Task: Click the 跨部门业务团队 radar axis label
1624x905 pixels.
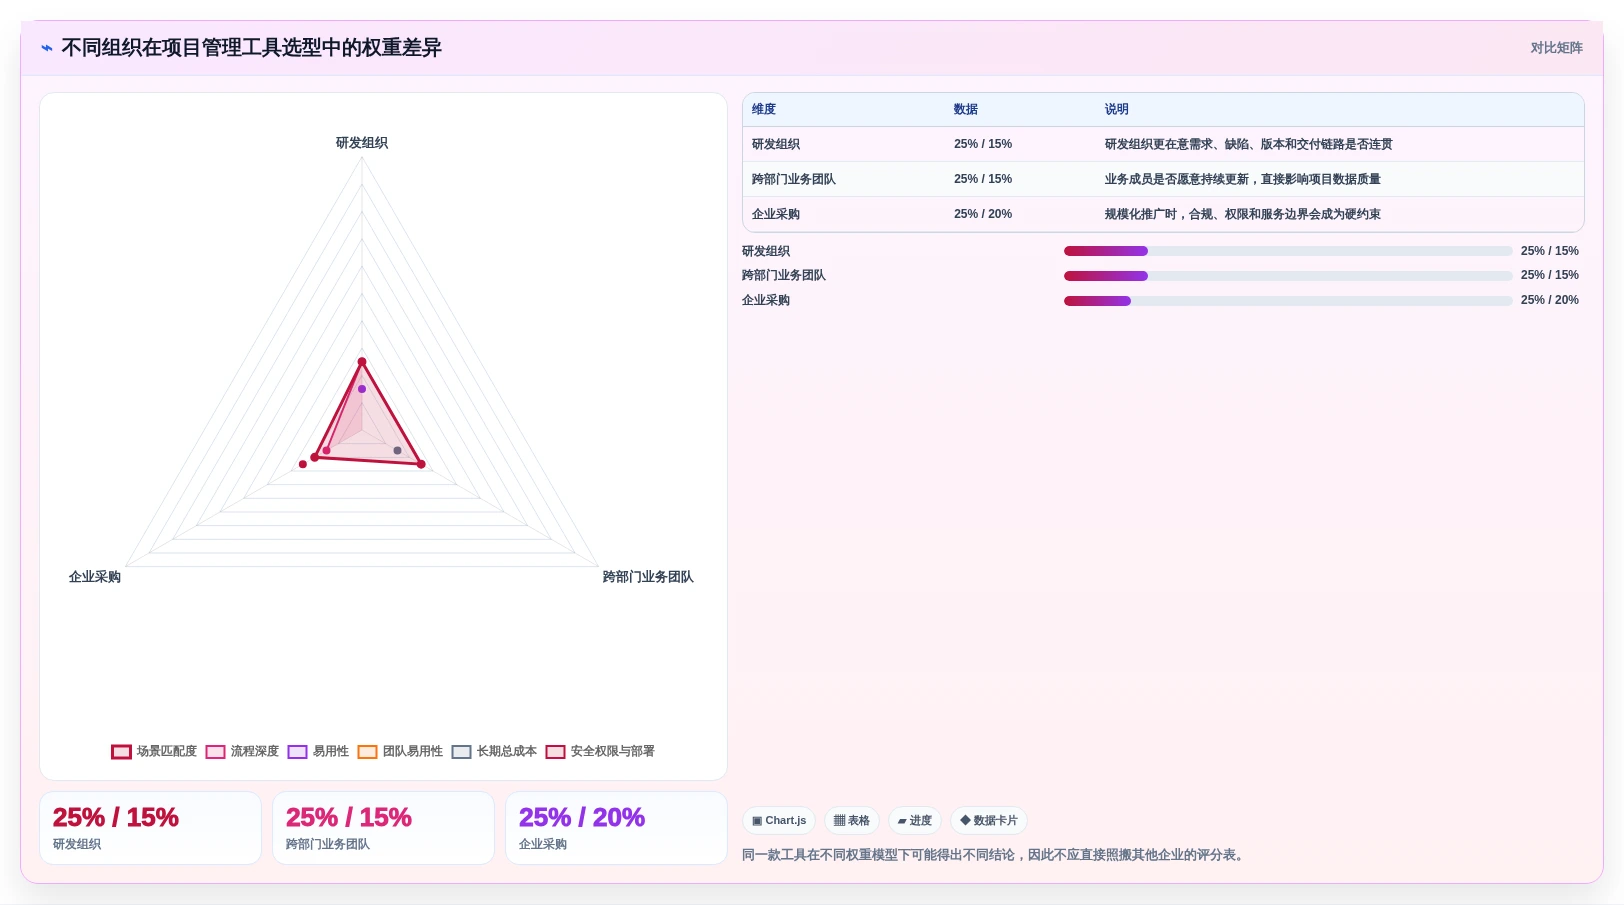Action: pos(648,577)
